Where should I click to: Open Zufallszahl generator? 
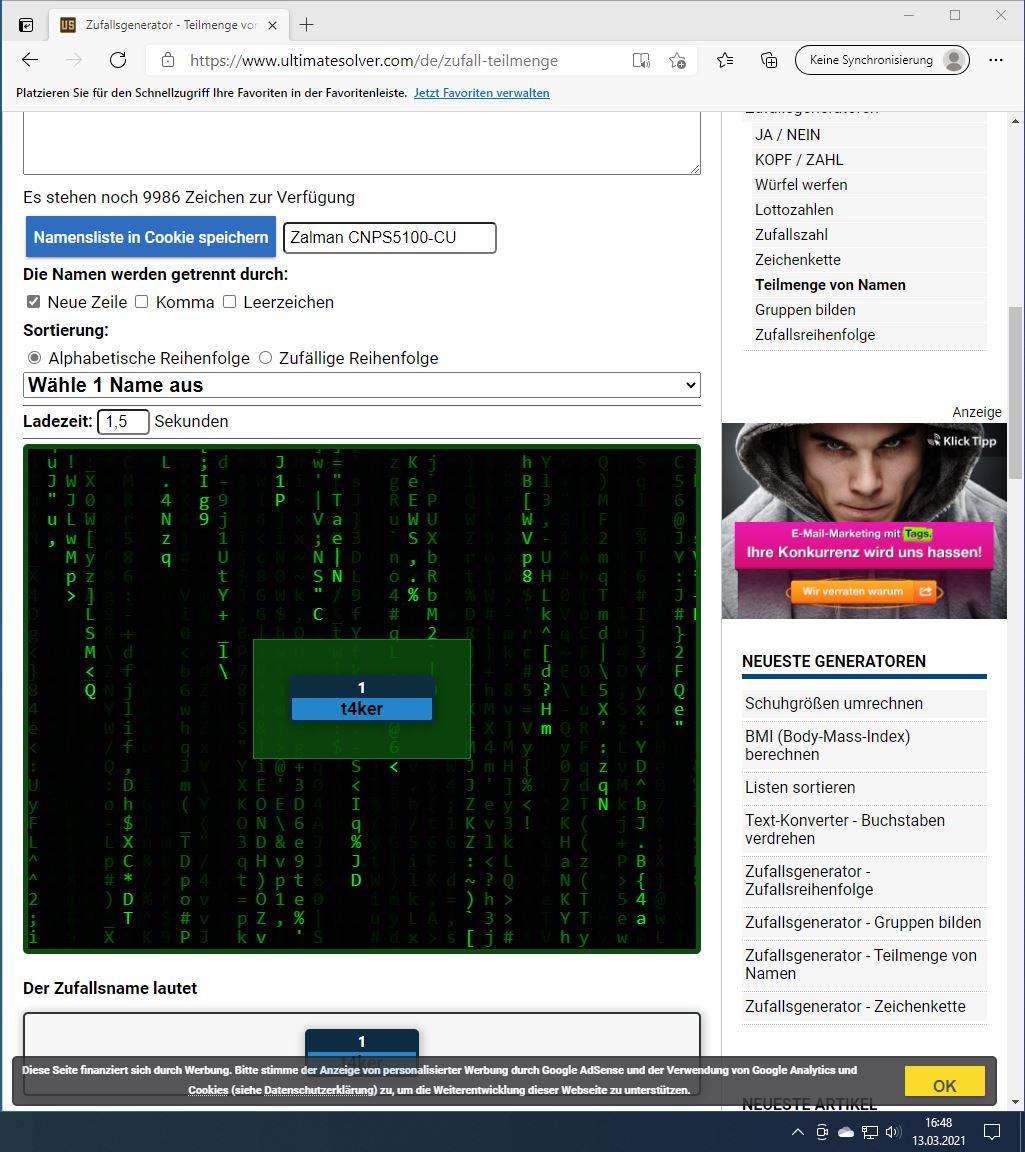tap(791, 235)
